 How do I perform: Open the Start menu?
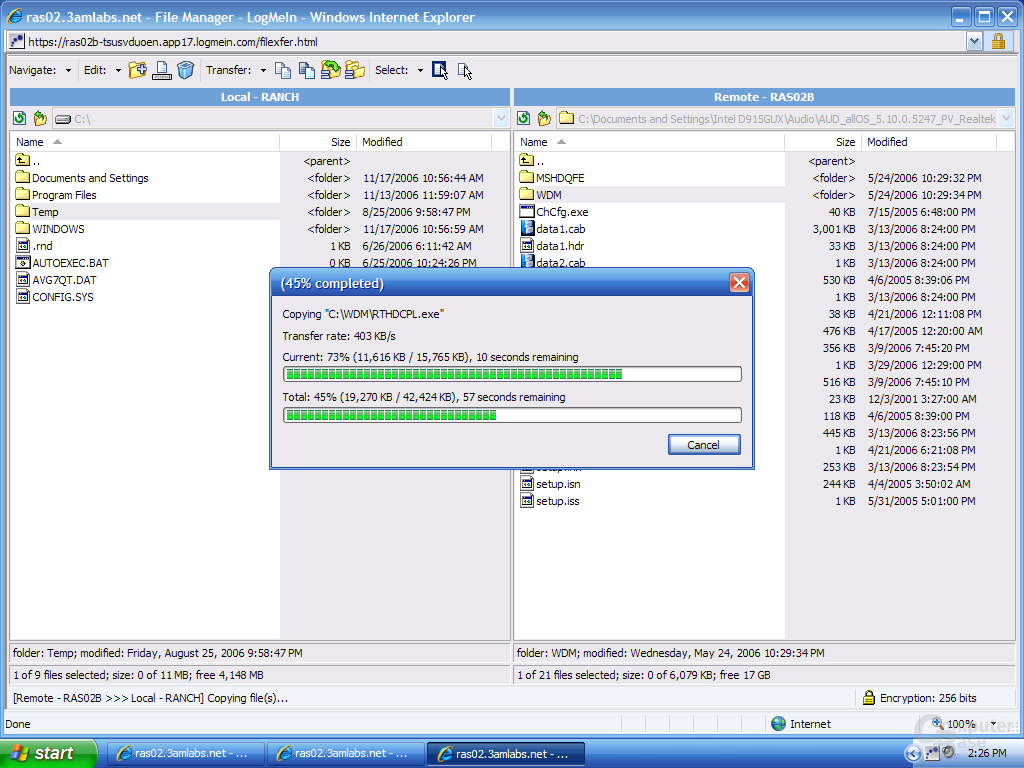point(47,753)
